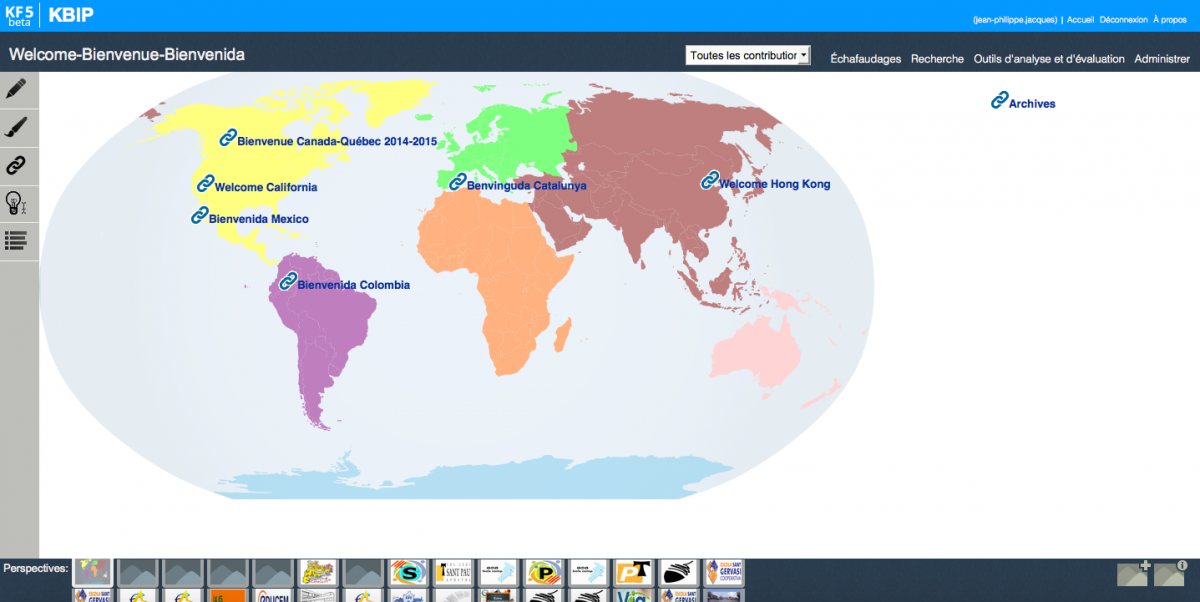1200x602 pixels.
Task: Select the paintbrush drawing tool
Action: click(16, 127)
